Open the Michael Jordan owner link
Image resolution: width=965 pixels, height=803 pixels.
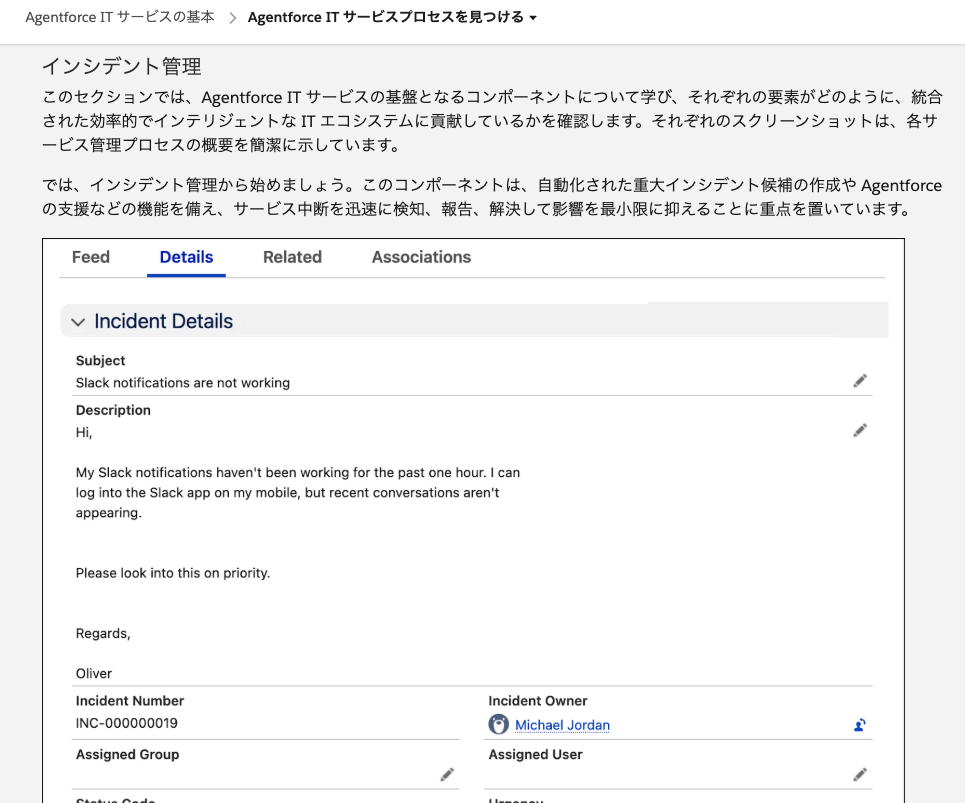tap(562, 725)
